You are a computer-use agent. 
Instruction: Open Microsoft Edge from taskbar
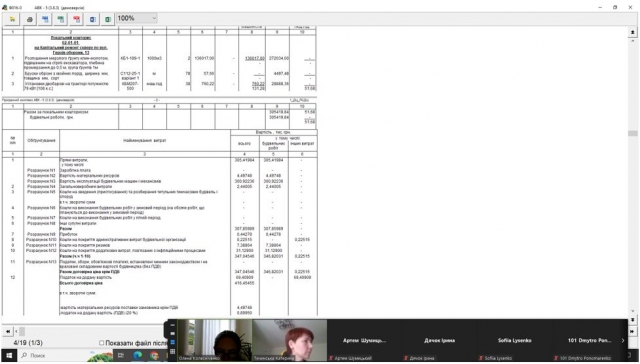138,355
